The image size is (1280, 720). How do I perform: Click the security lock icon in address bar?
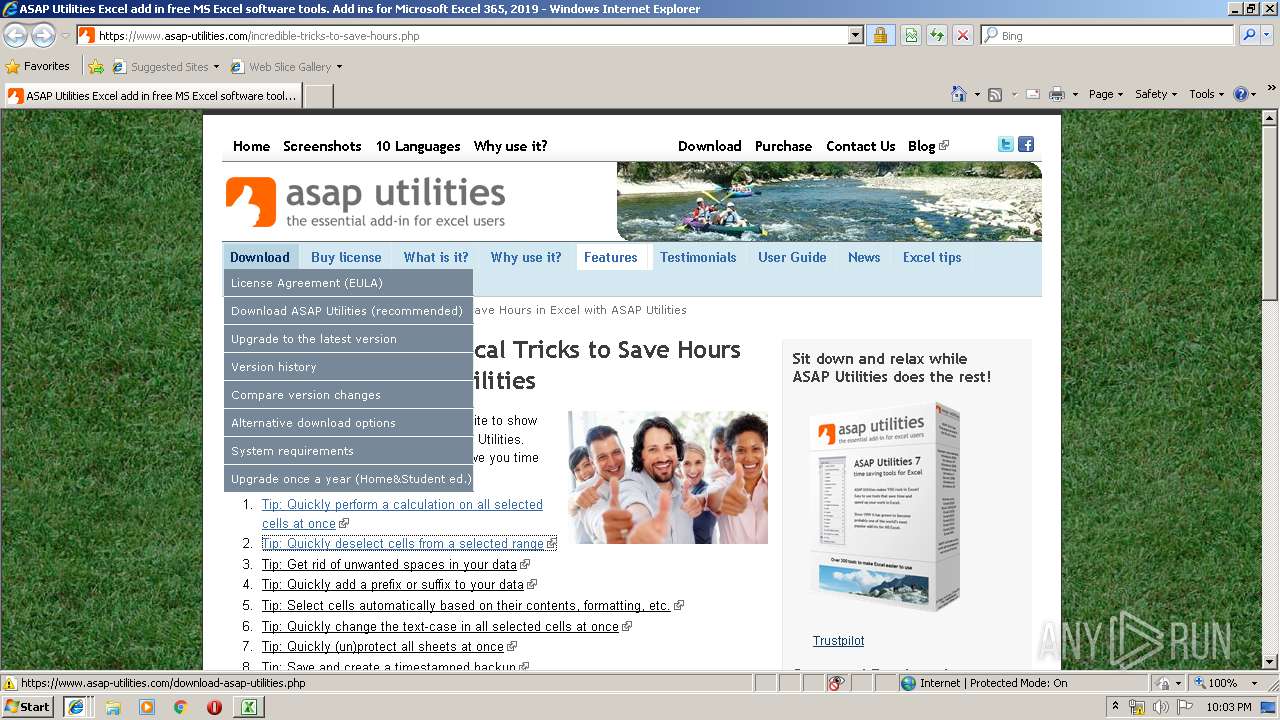(880, 35)
